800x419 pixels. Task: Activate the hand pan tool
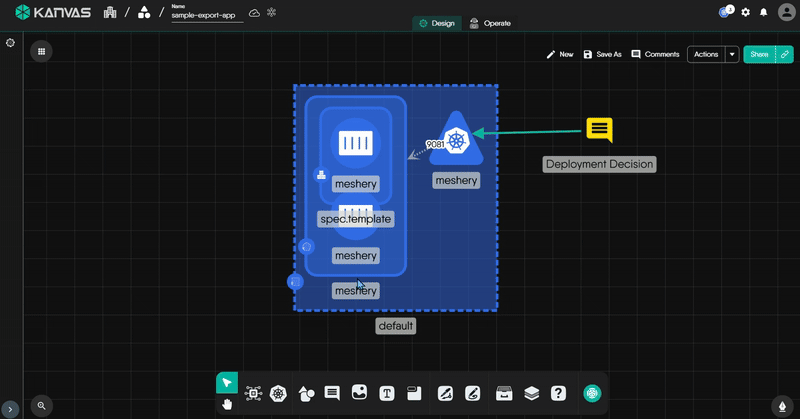click(227, 404)
